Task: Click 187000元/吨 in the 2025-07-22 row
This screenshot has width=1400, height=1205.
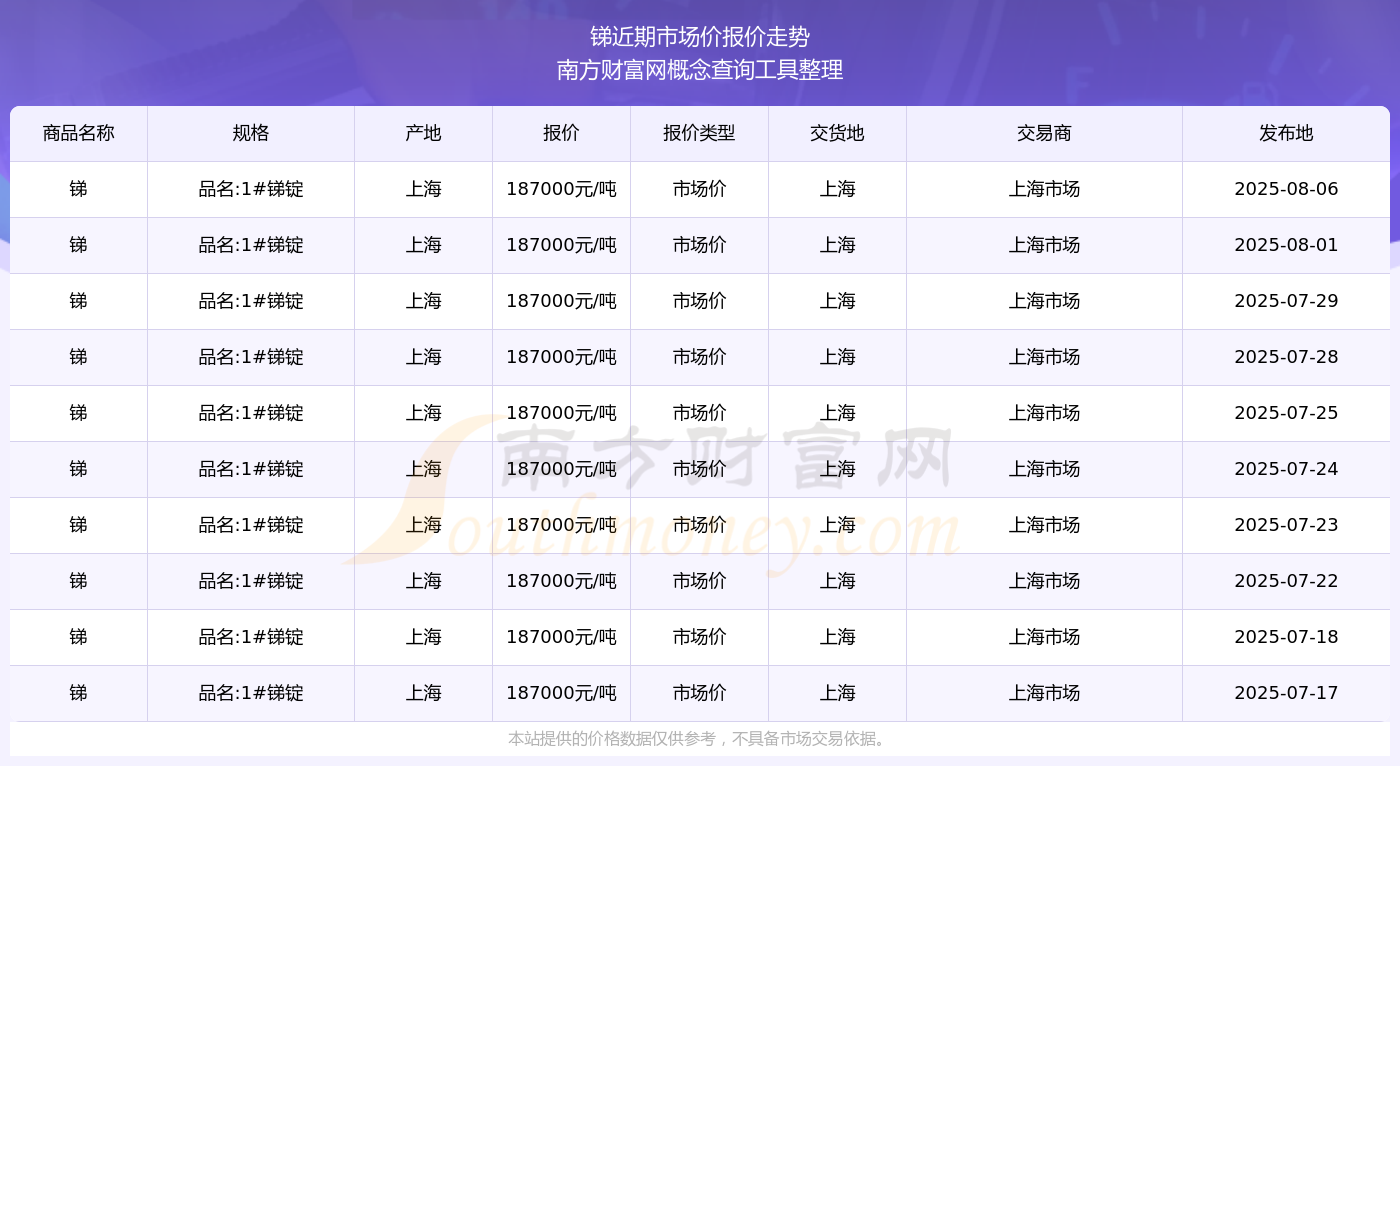Action: pos(561,581)
